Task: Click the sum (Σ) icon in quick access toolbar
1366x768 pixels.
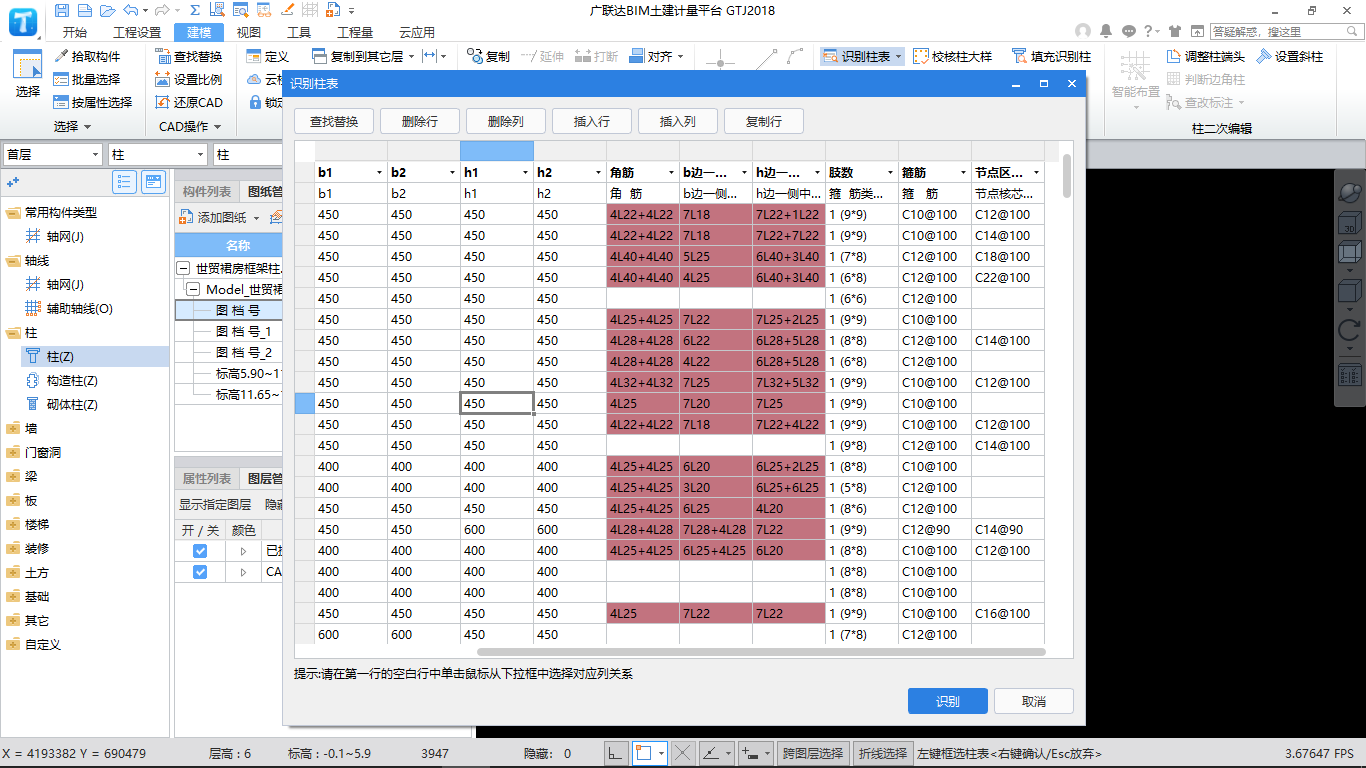Action: point(194,10)
